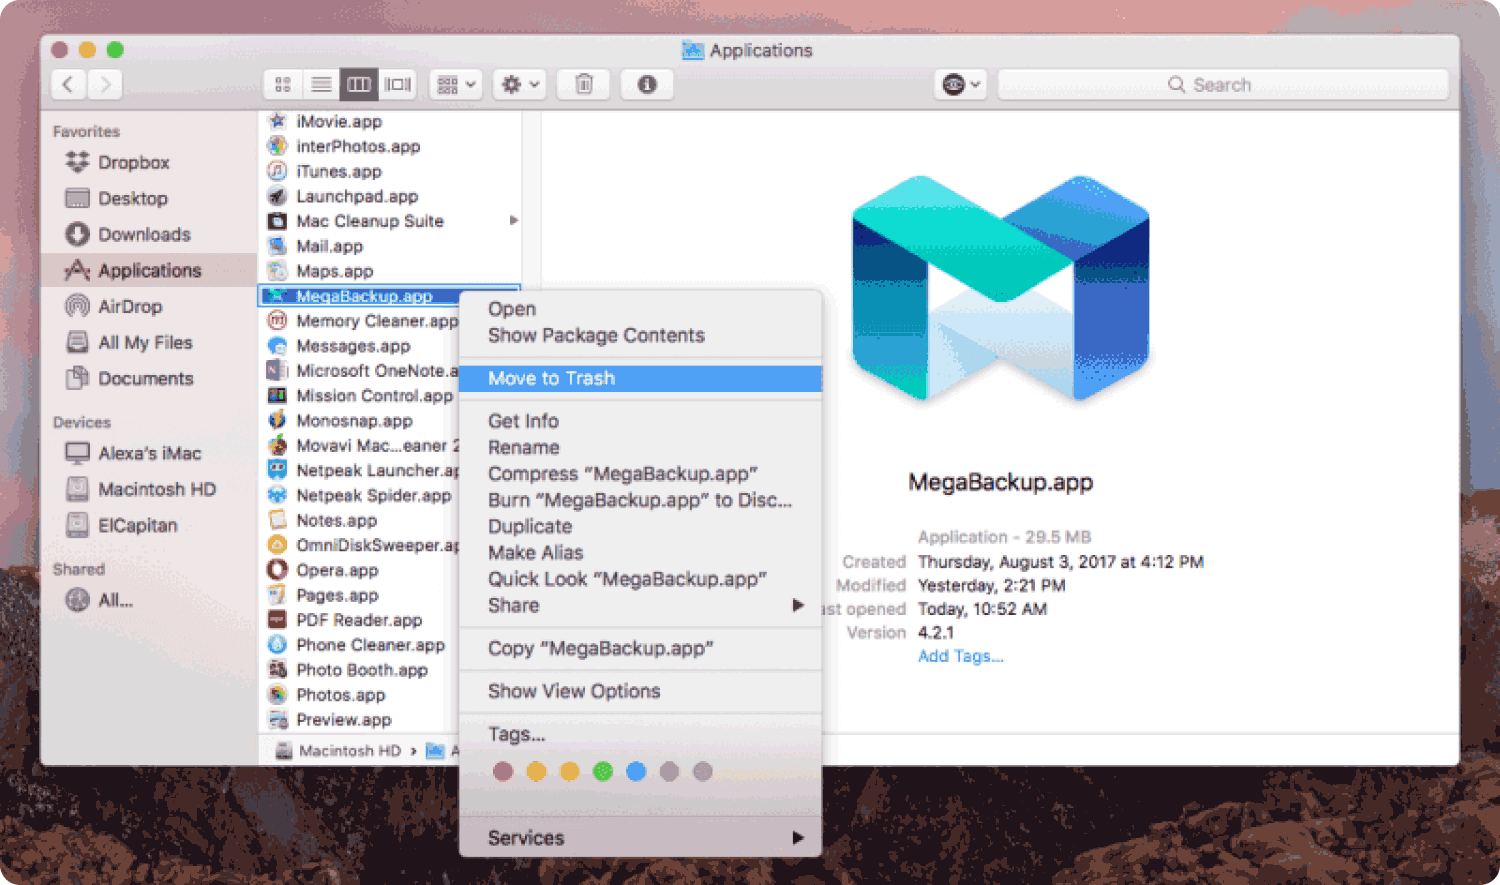Switch to list view in the toolbar

point(321,85)
